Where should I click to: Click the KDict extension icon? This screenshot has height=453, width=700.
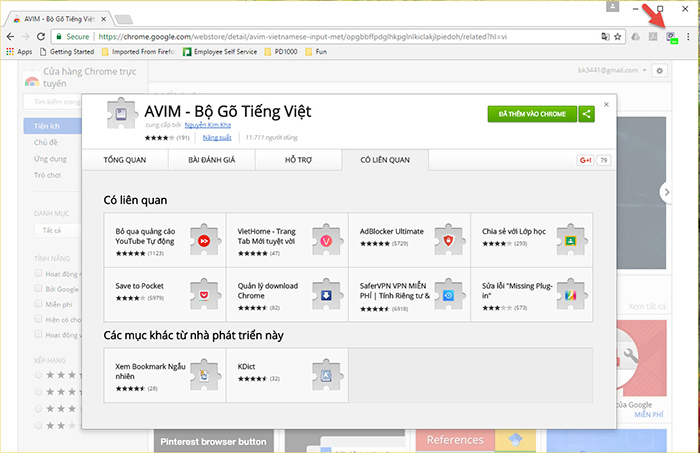click(x=326, y=375)
